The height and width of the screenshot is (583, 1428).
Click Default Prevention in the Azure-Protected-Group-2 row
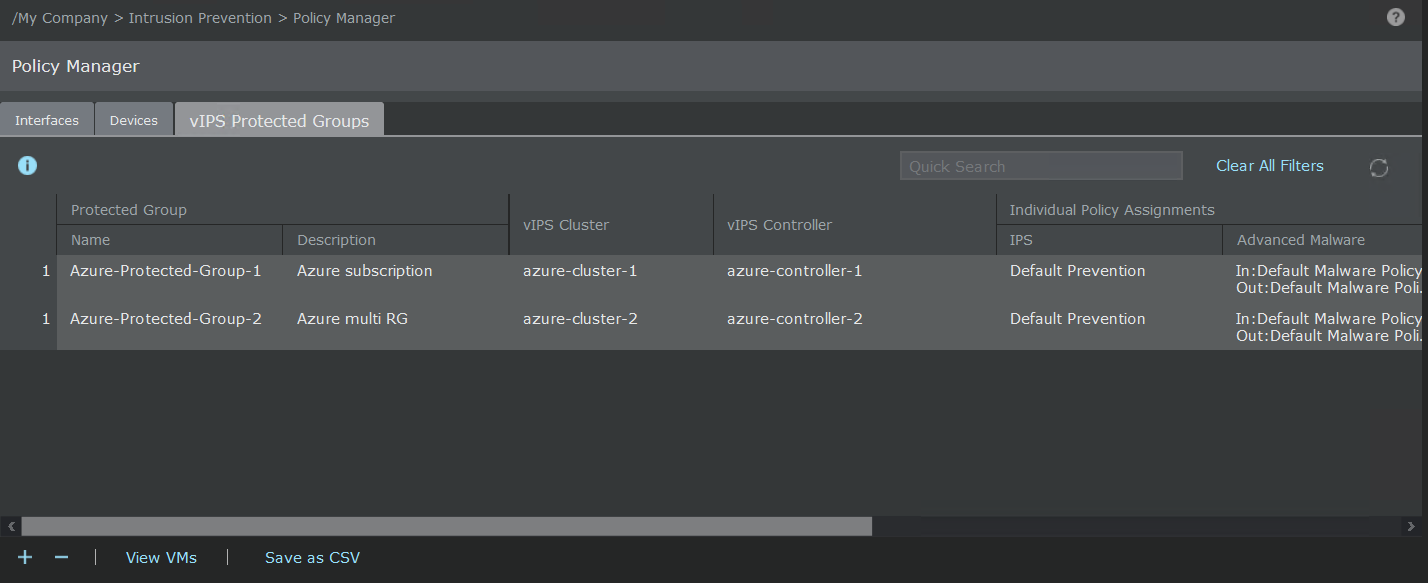point(1078,319)
